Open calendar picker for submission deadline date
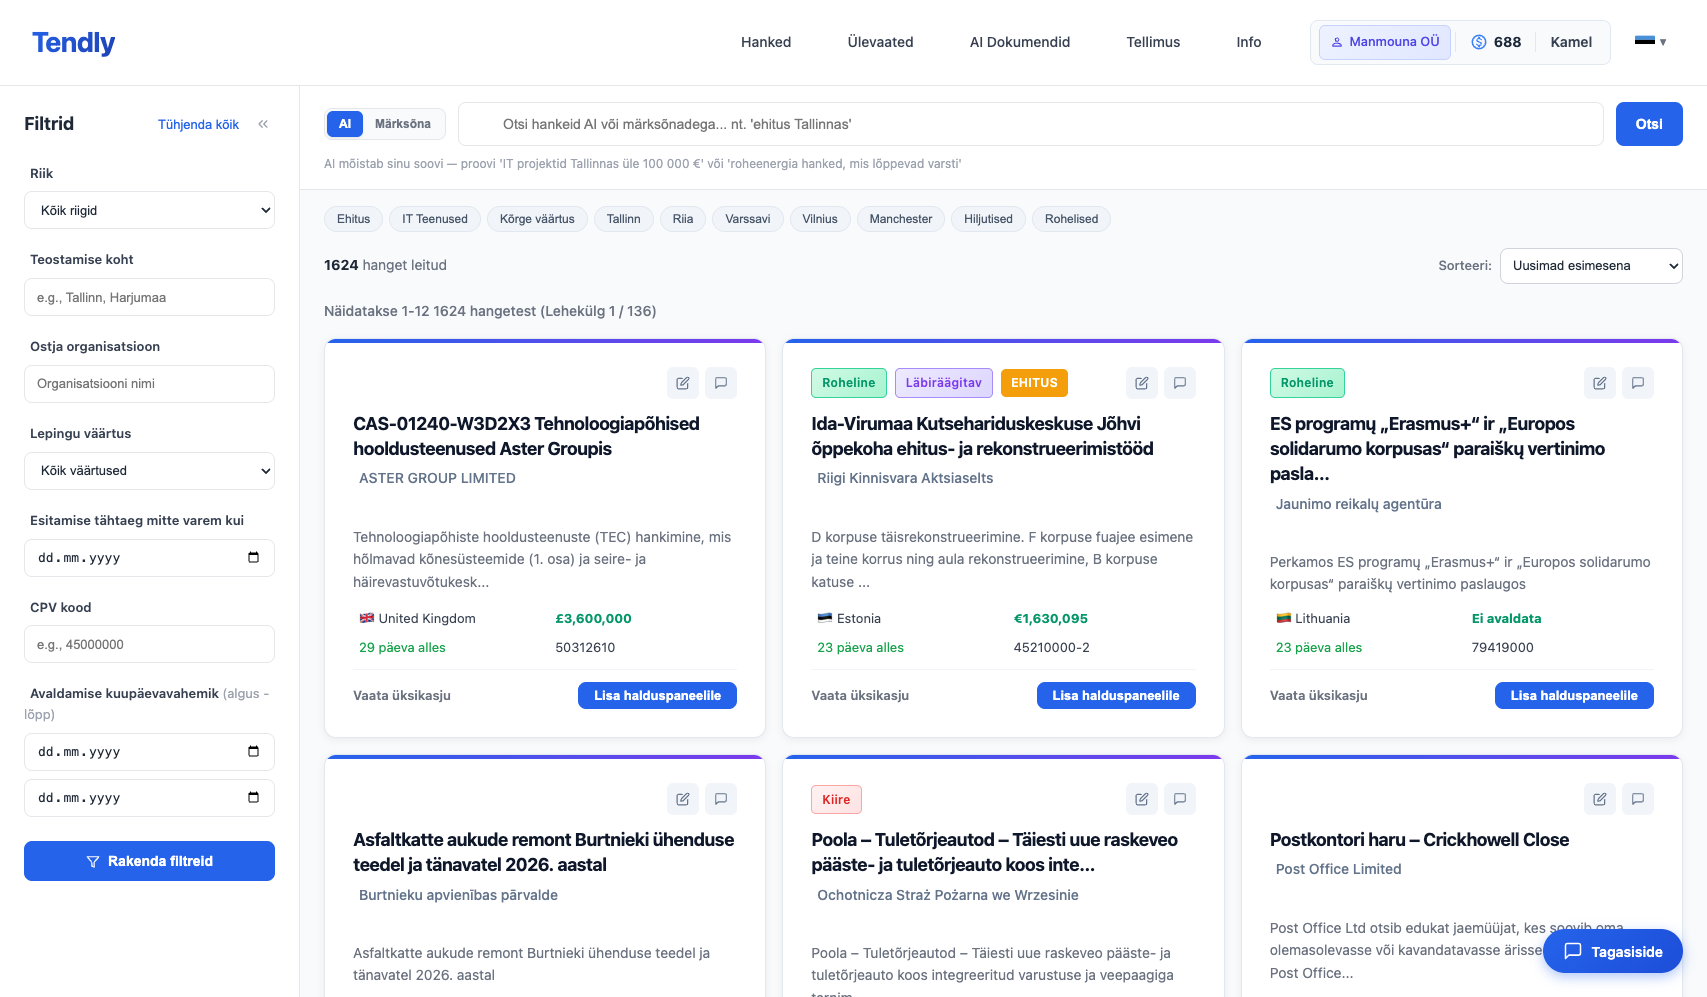This screenshot has width=1707, height=997. [253, 558]
